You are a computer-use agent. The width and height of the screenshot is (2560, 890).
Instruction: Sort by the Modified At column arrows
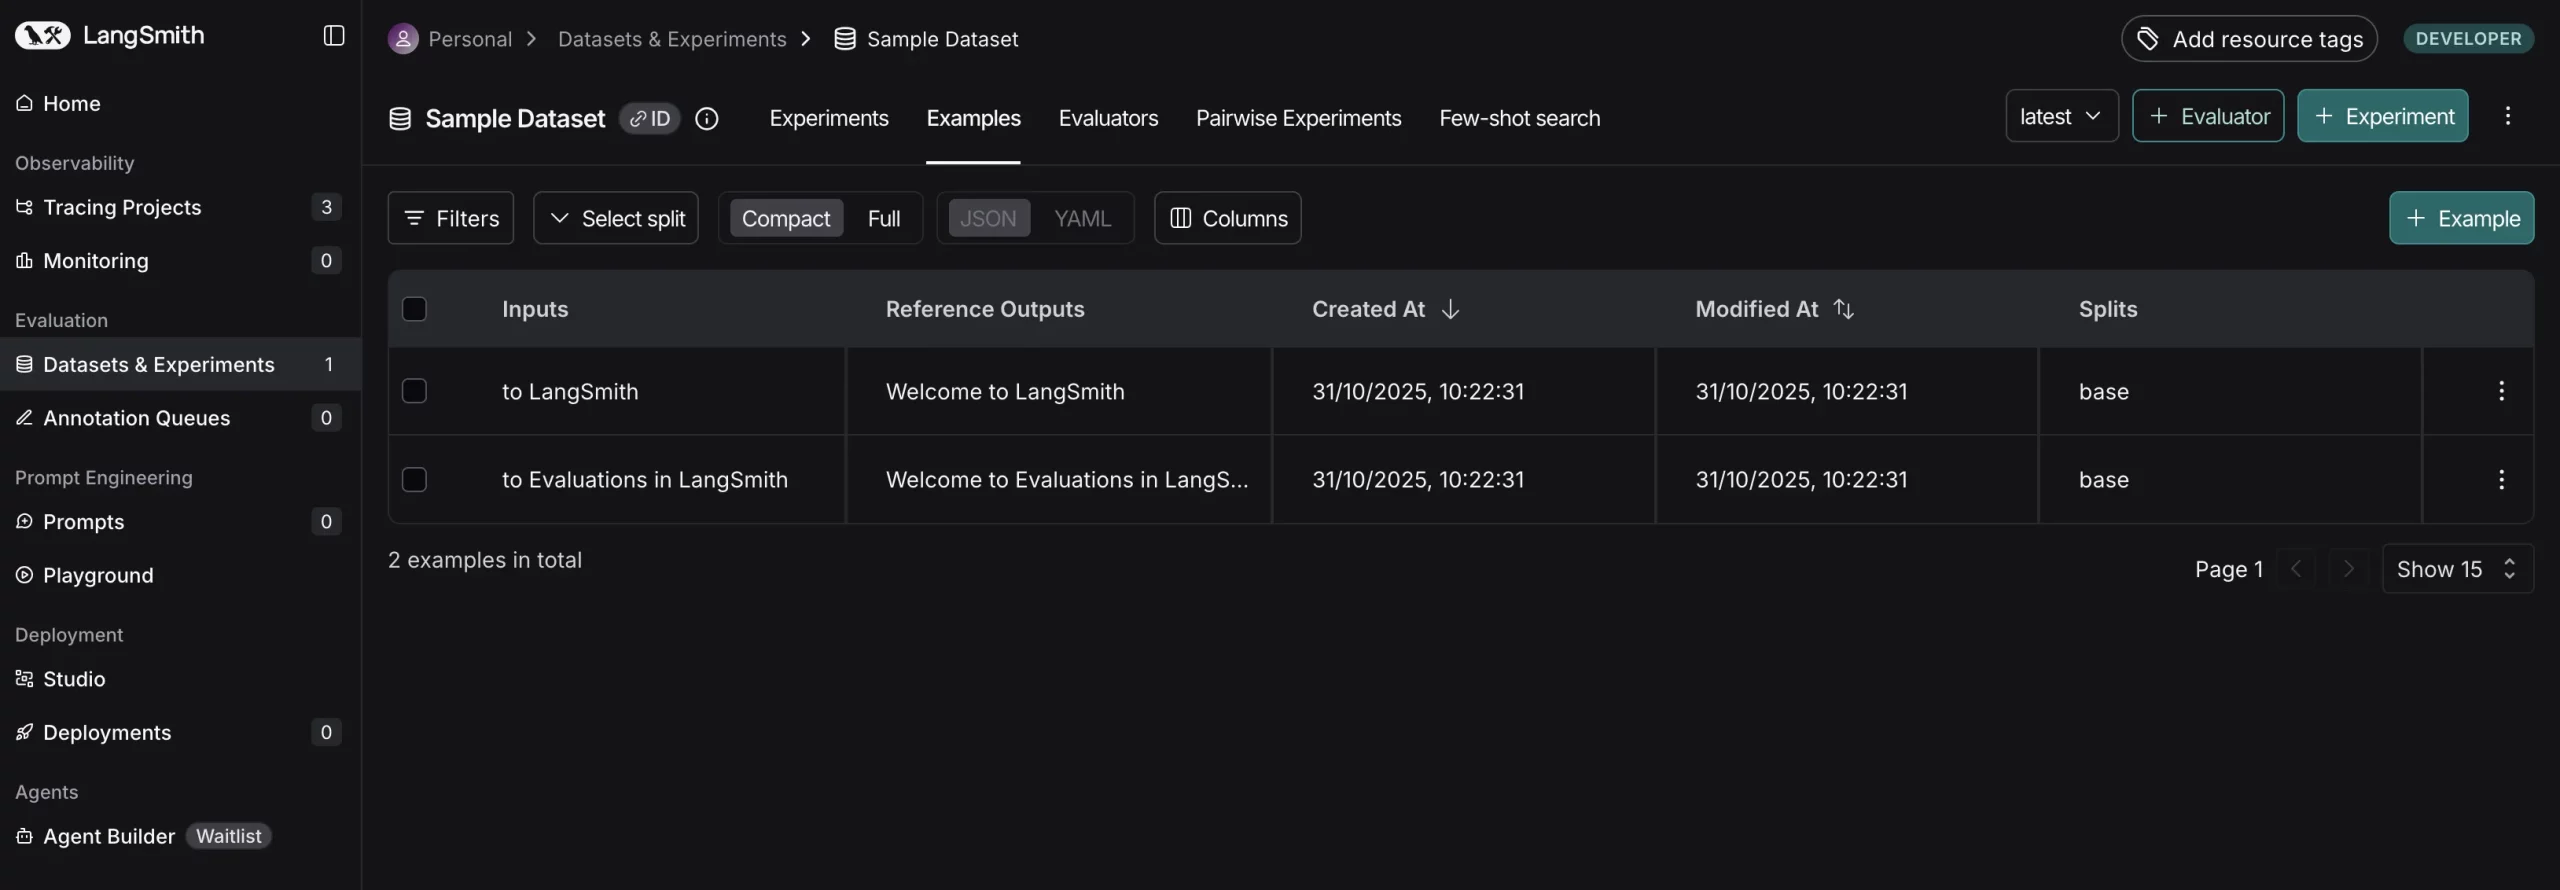1843,309
